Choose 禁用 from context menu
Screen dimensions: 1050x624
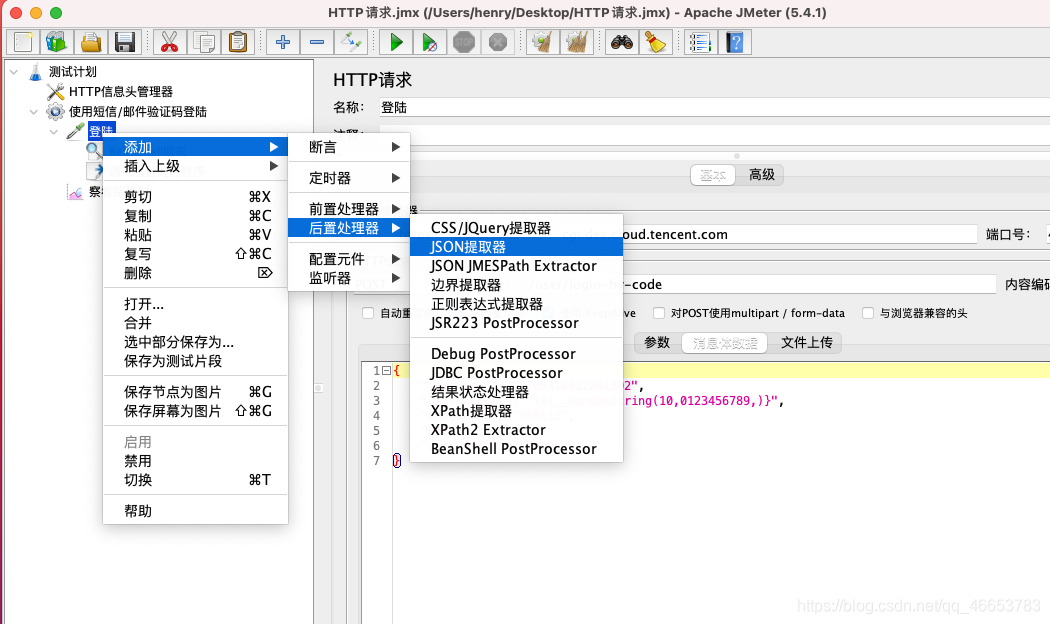[196, 461]
